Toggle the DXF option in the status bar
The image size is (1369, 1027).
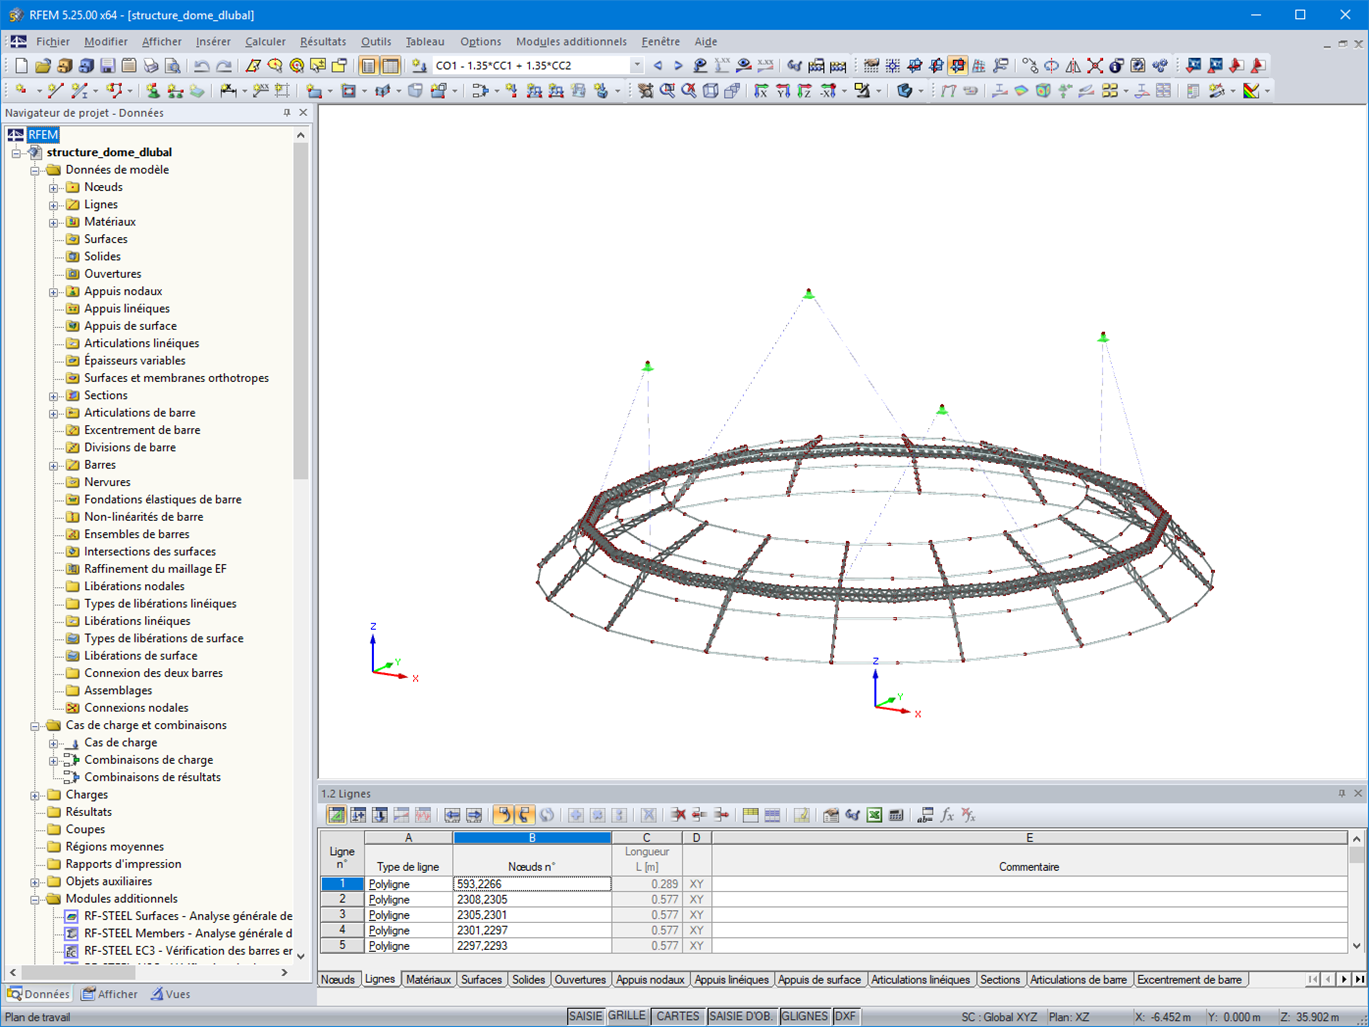coord(845,1016)
